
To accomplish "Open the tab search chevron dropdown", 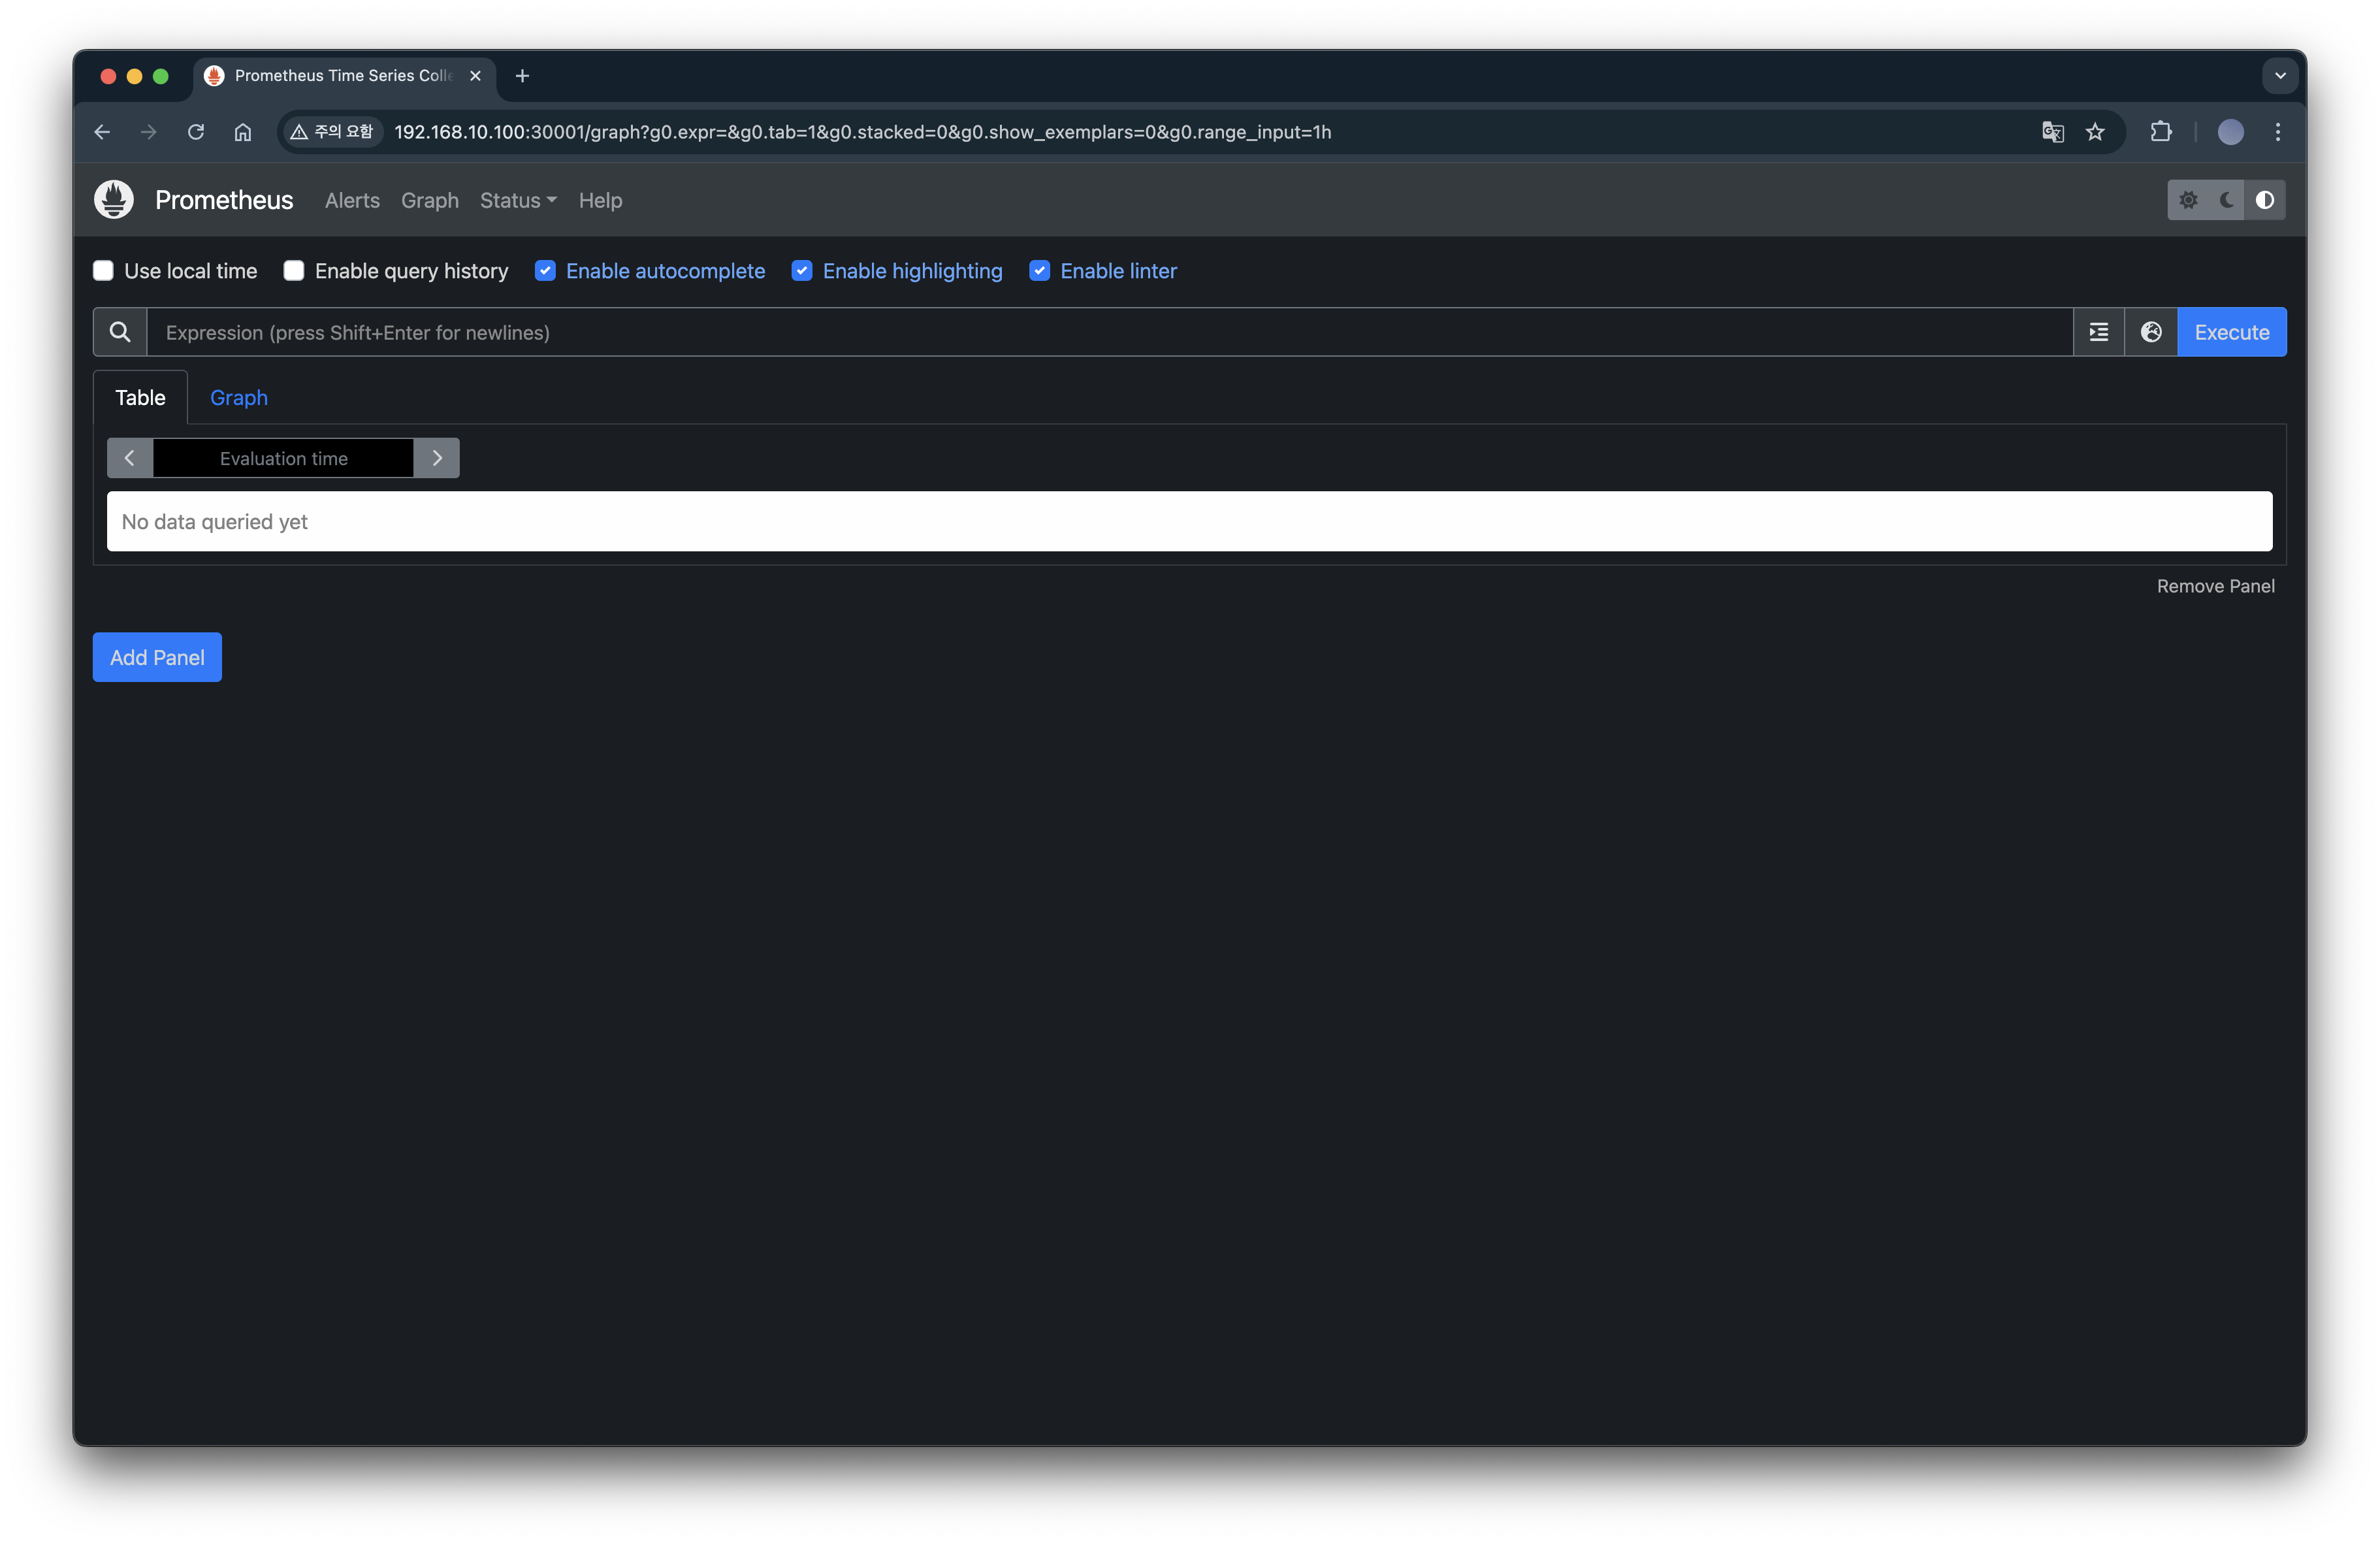I will pos(2280,76).
